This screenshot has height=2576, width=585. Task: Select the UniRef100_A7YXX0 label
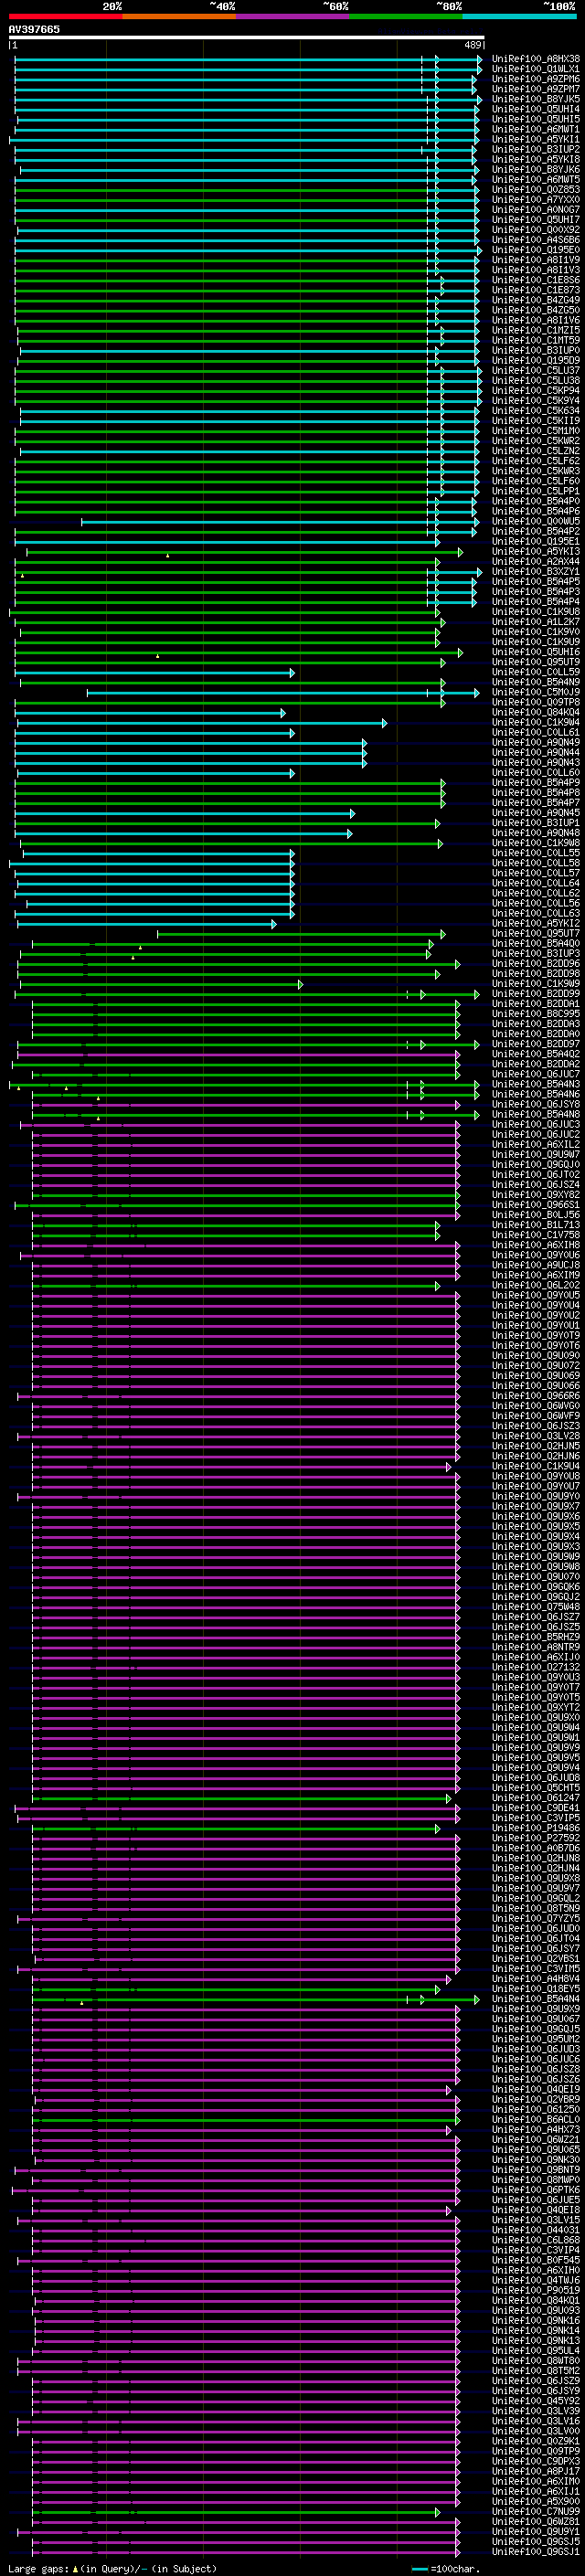pyautogui.click(x=536, y=199)
